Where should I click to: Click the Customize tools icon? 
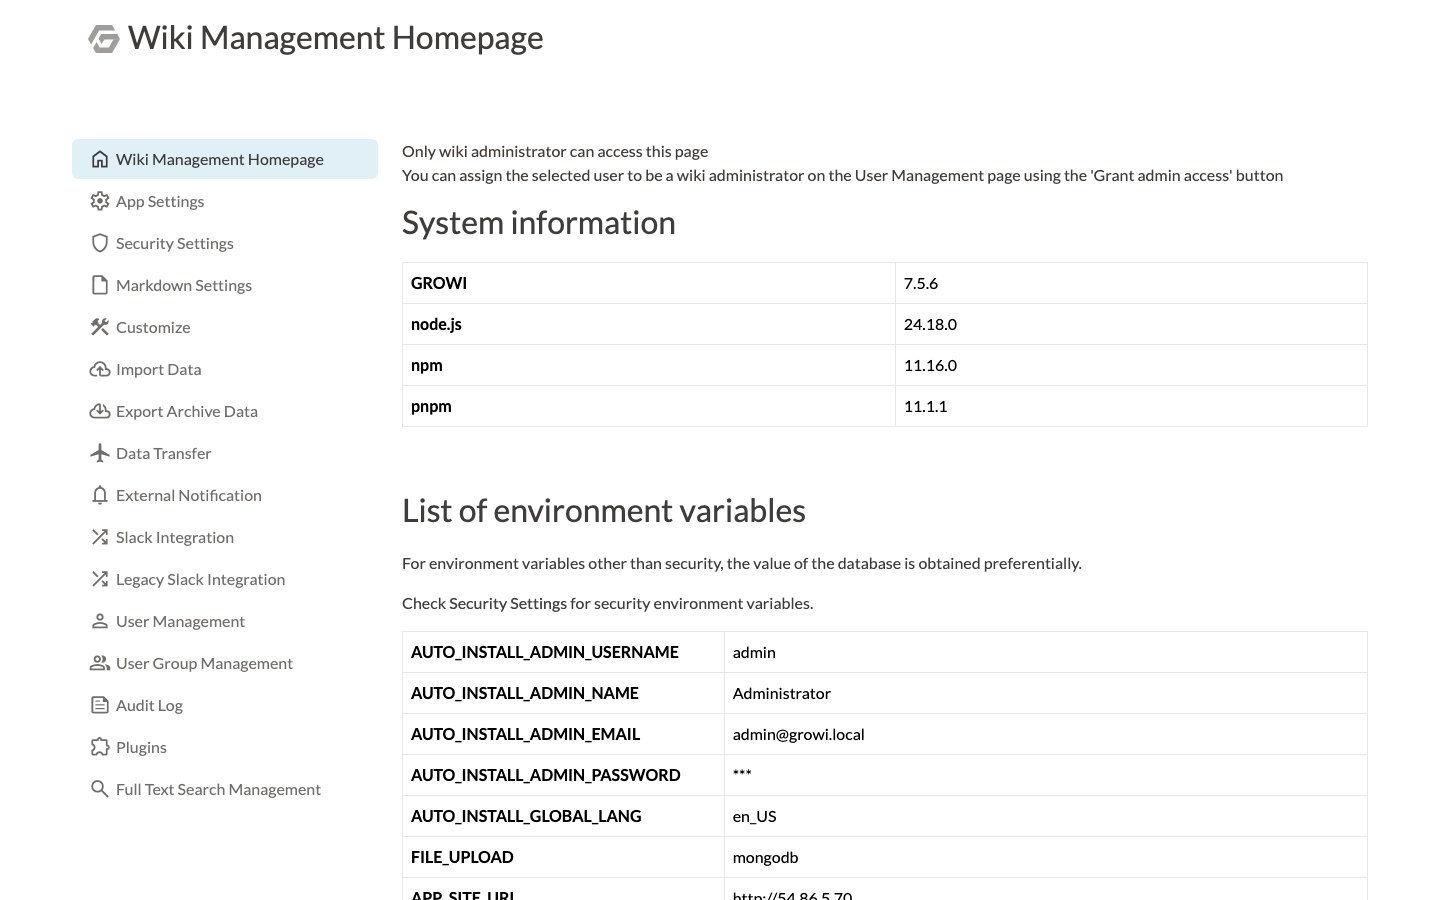(x=100, y=327)
